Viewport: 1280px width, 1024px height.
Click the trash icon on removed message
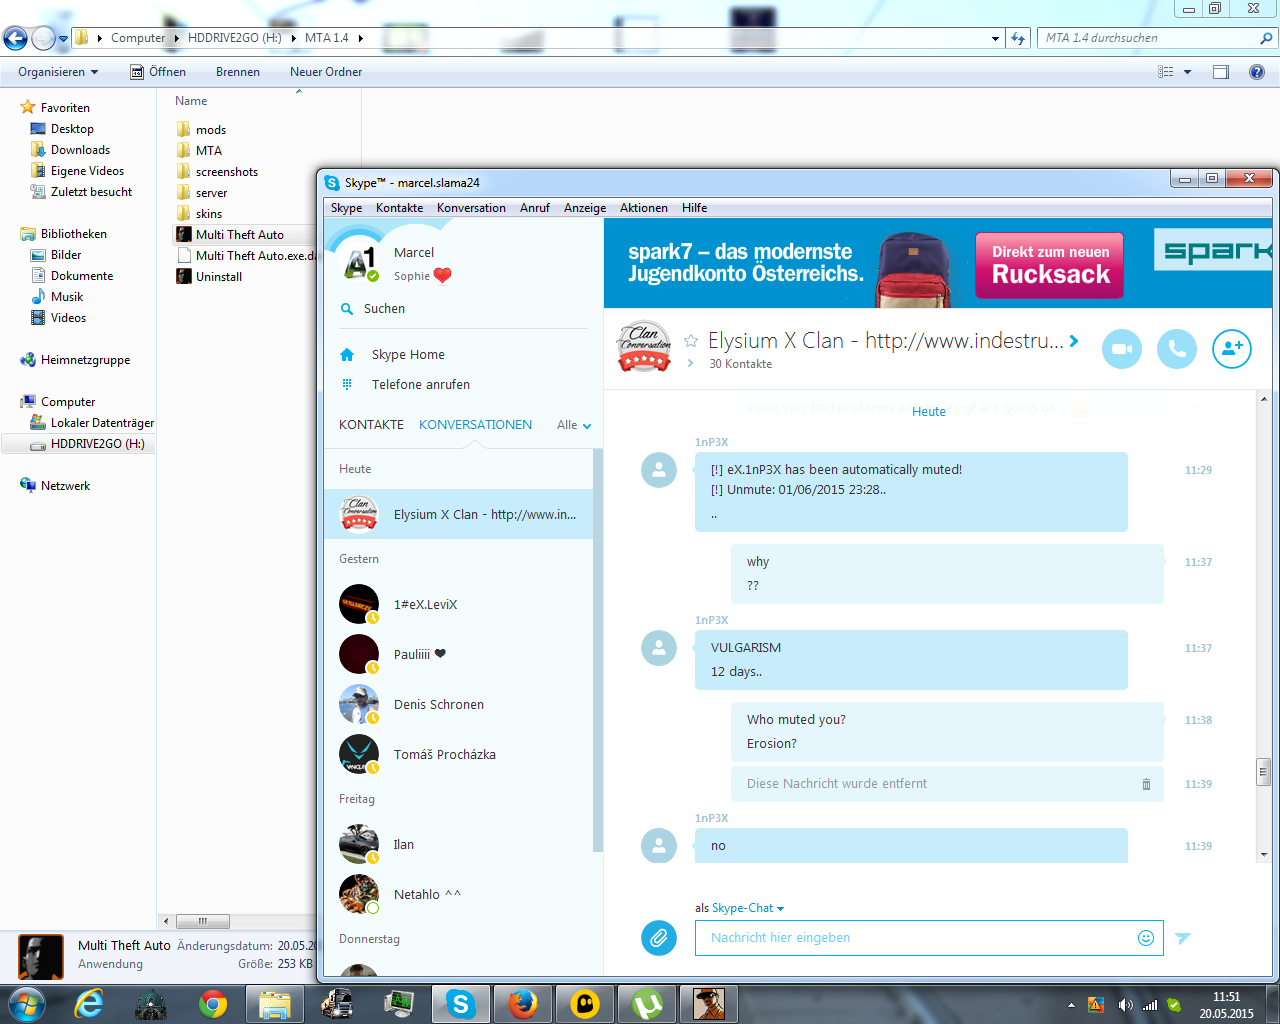coord(1146,784)
